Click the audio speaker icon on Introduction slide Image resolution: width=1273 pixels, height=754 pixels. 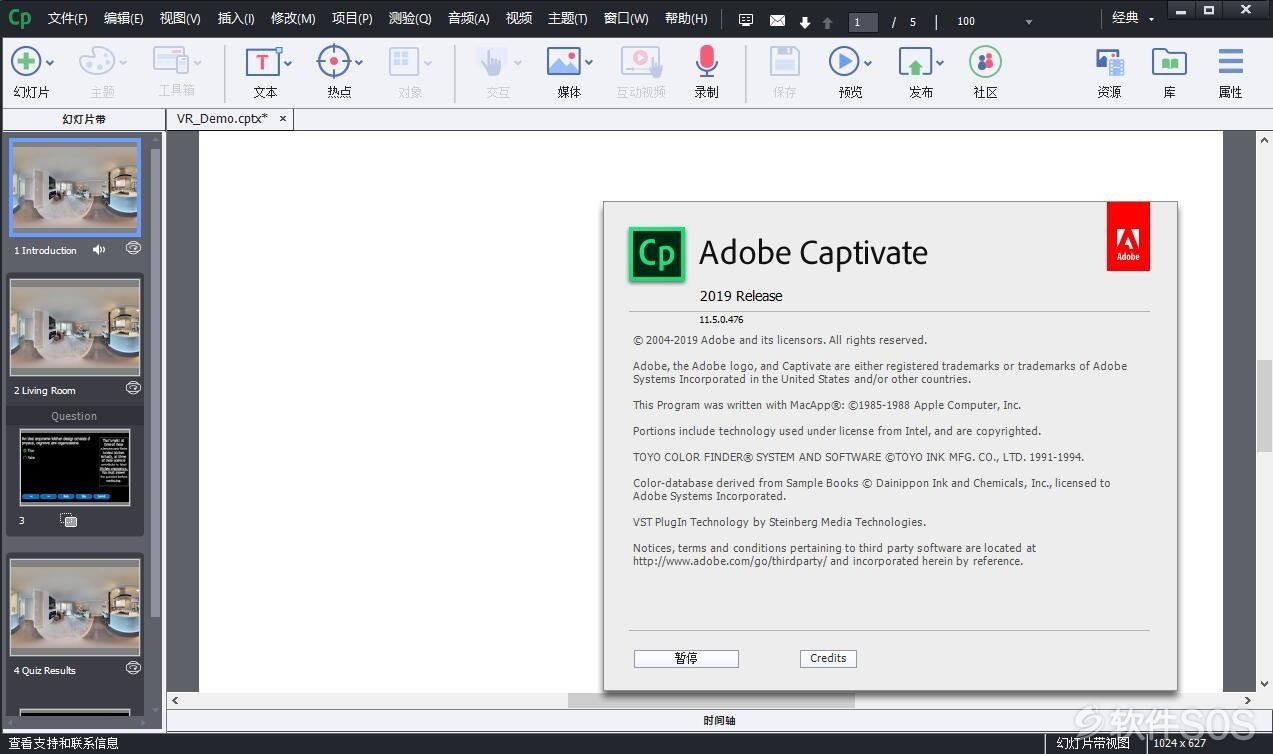tap(99, 249)
